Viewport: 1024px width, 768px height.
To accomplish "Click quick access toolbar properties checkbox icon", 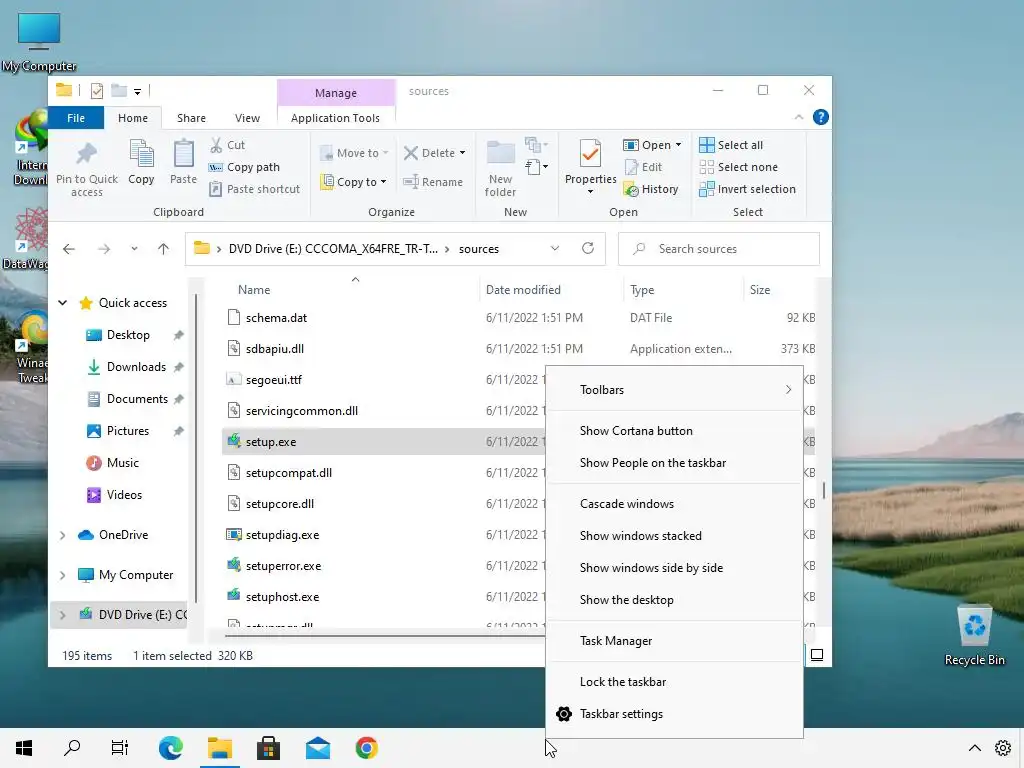I will (x=97, y=91).
